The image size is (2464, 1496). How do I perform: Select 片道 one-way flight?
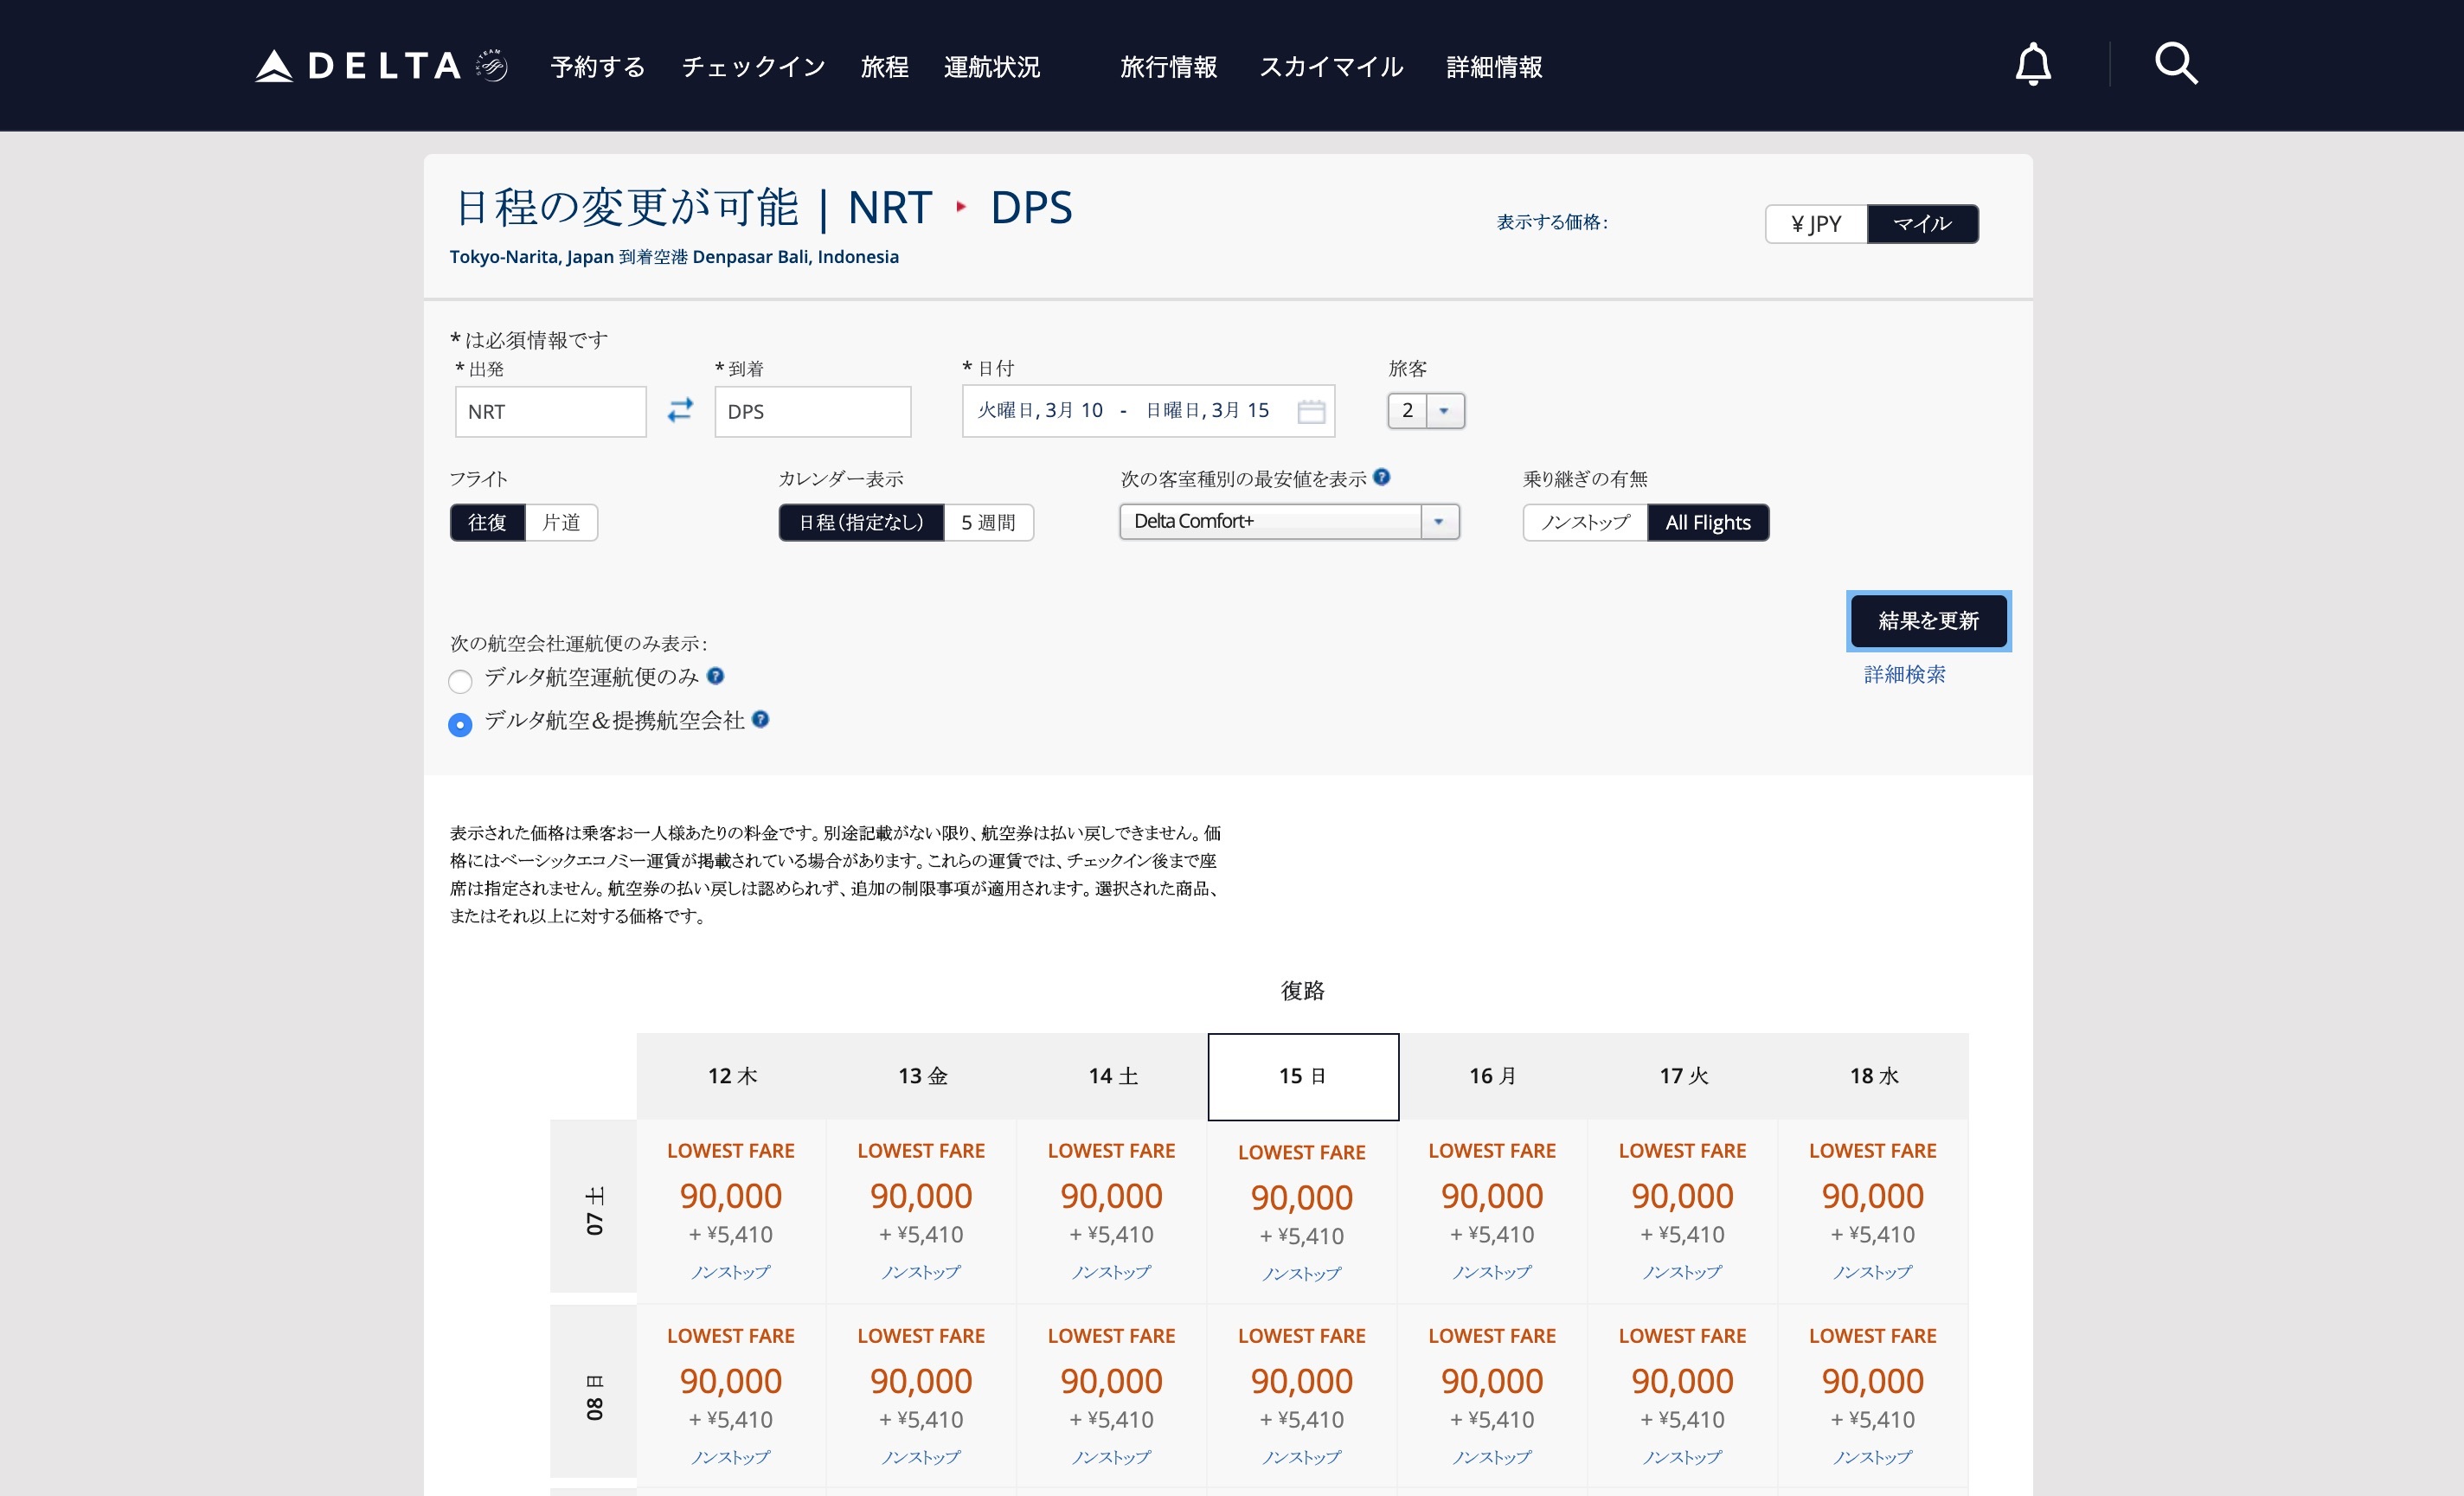(561, 522)
